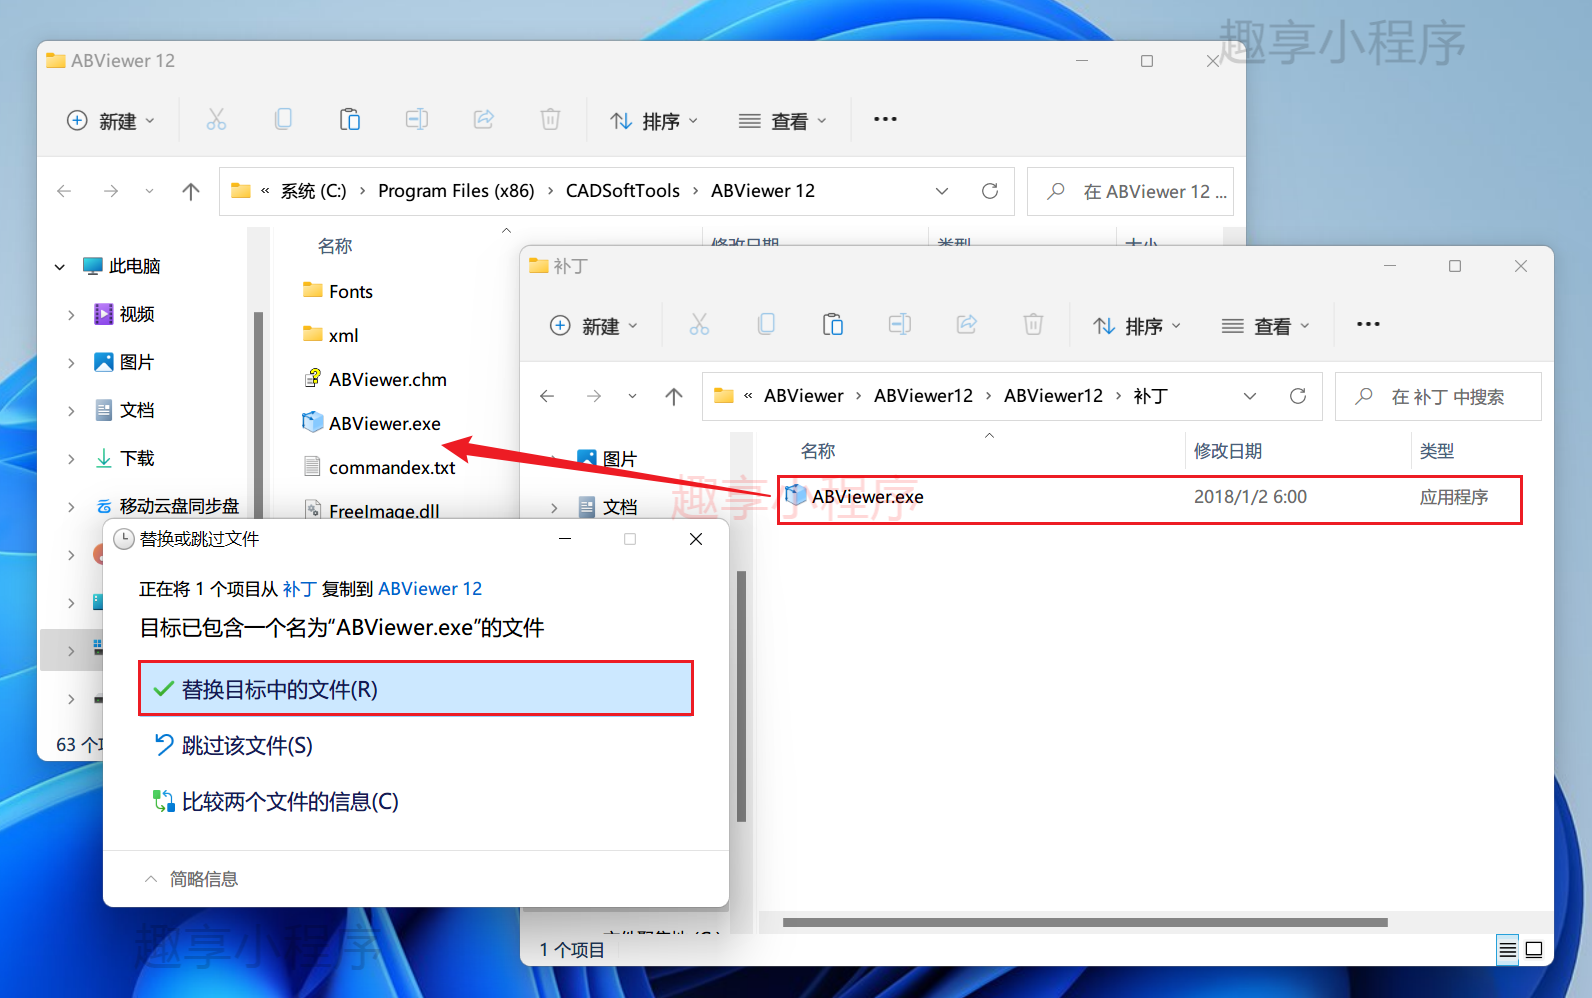
Task: Click Program Files (x86) breadcrumb segment
Action: click(x=456, y=191)
